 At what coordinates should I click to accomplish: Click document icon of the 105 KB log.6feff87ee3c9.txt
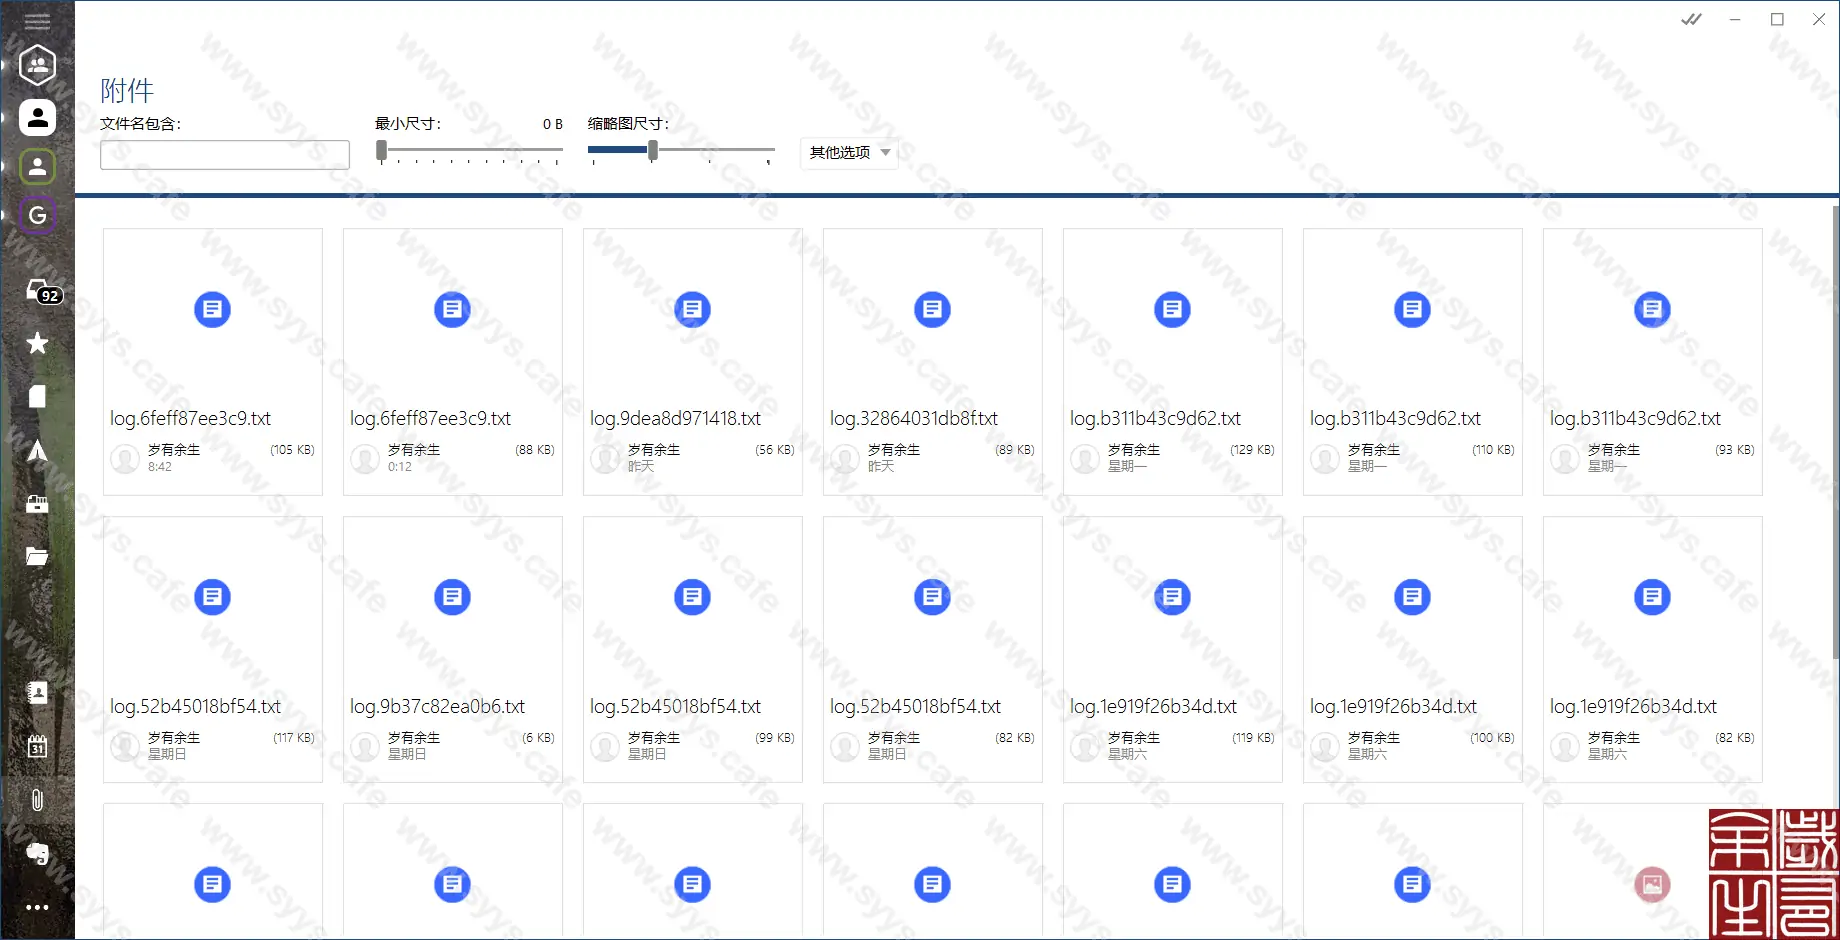(212, 309)
